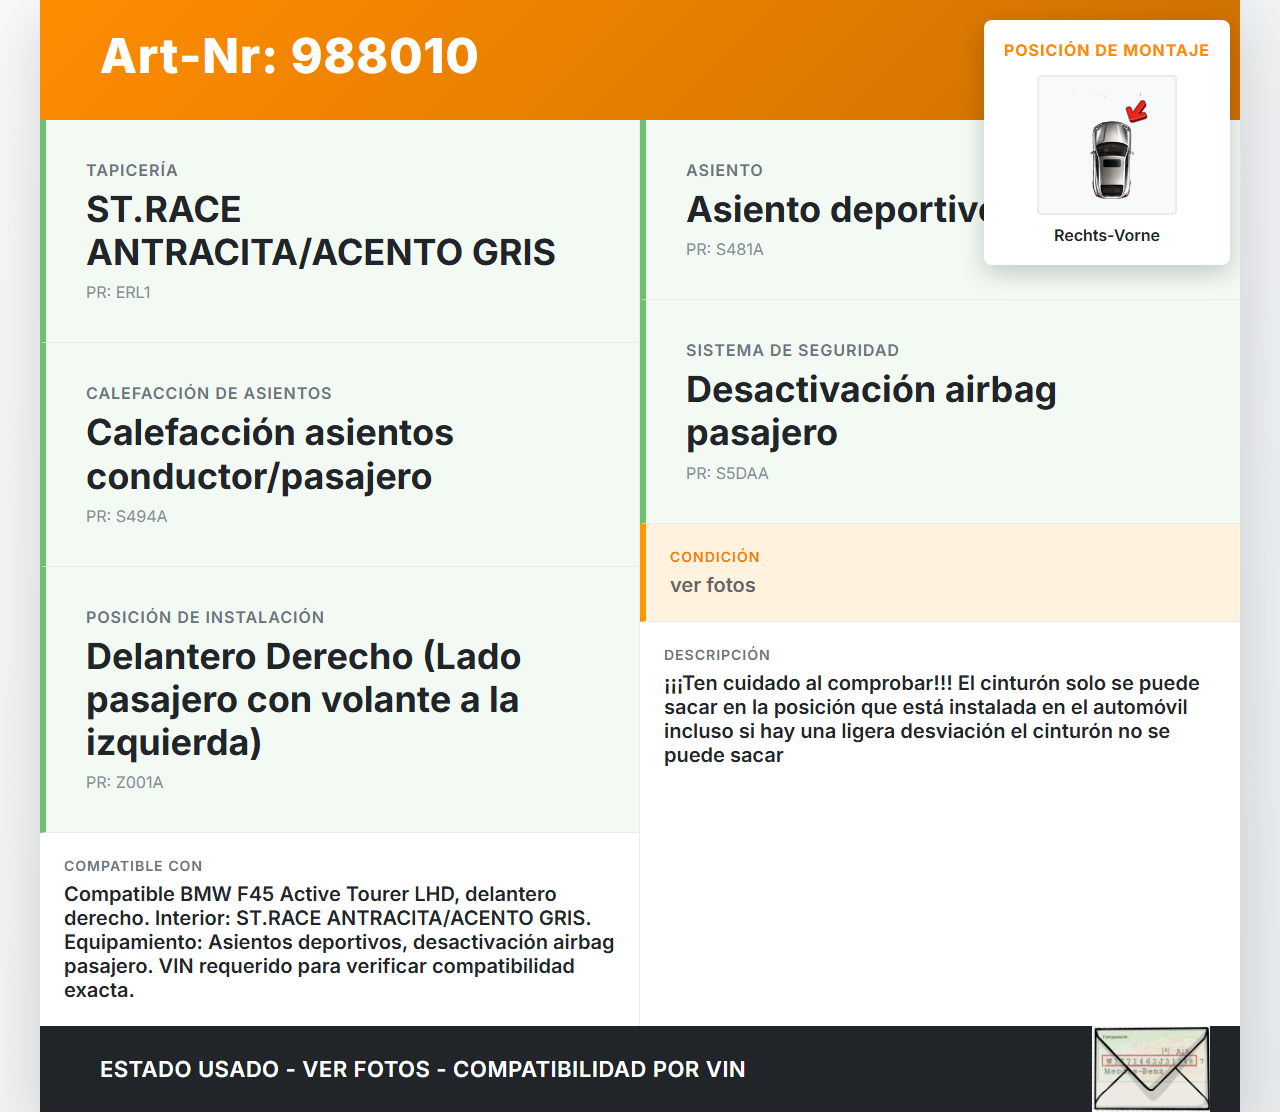Click the ver fotos link
Image resolution: width=1280 pixels, height=1113 pixels.
712,585
